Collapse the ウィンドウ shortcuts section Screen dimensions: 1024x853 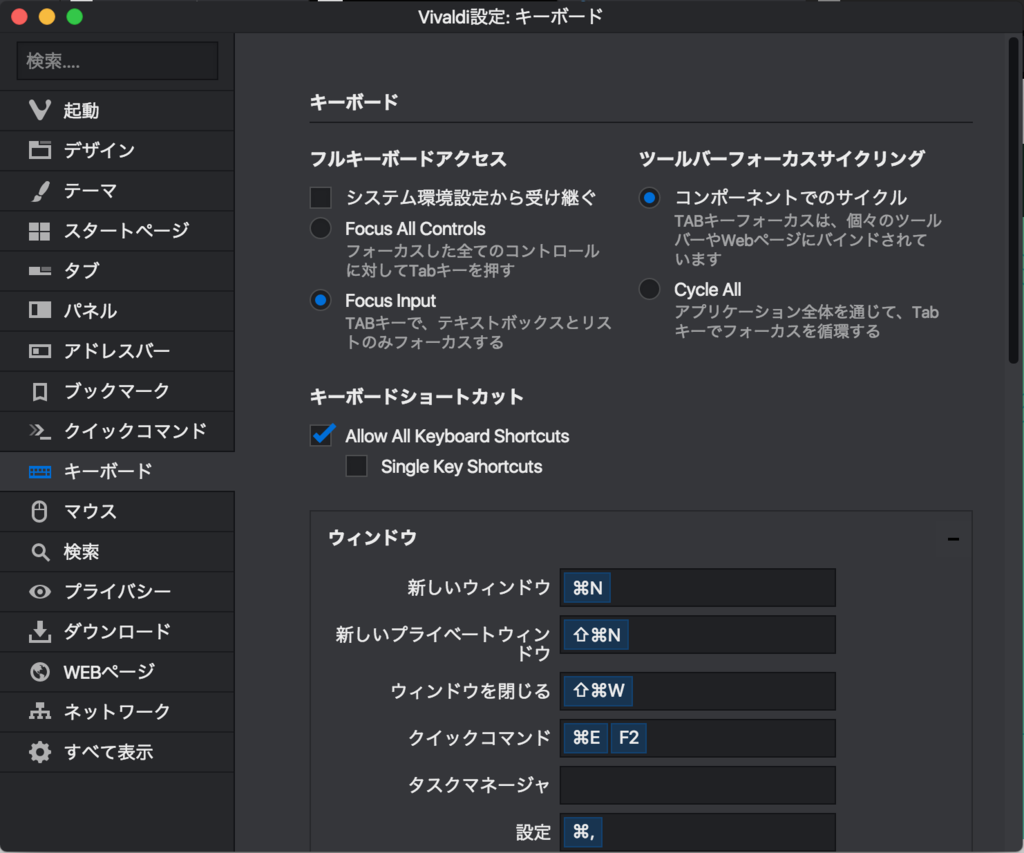pos(953,537)
